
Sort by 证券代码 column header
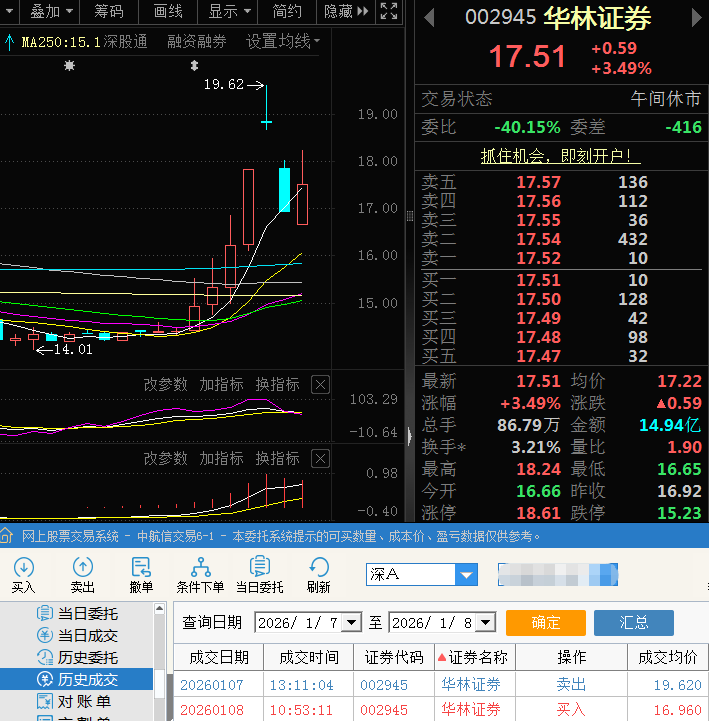(x=394, y=657)
